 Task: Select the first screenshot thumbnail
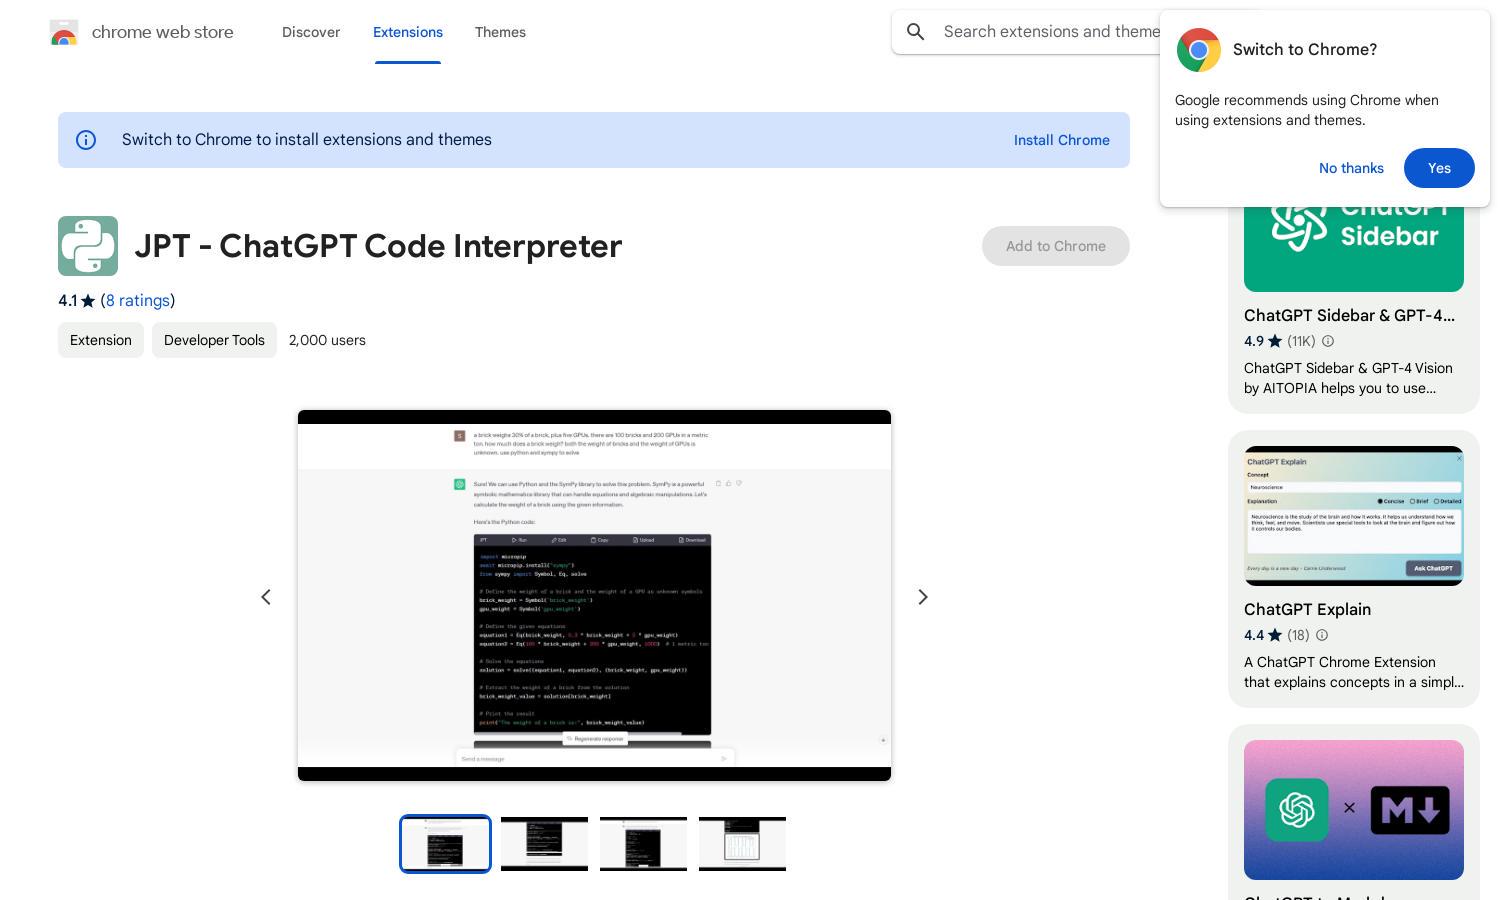(x=445, y=844)
